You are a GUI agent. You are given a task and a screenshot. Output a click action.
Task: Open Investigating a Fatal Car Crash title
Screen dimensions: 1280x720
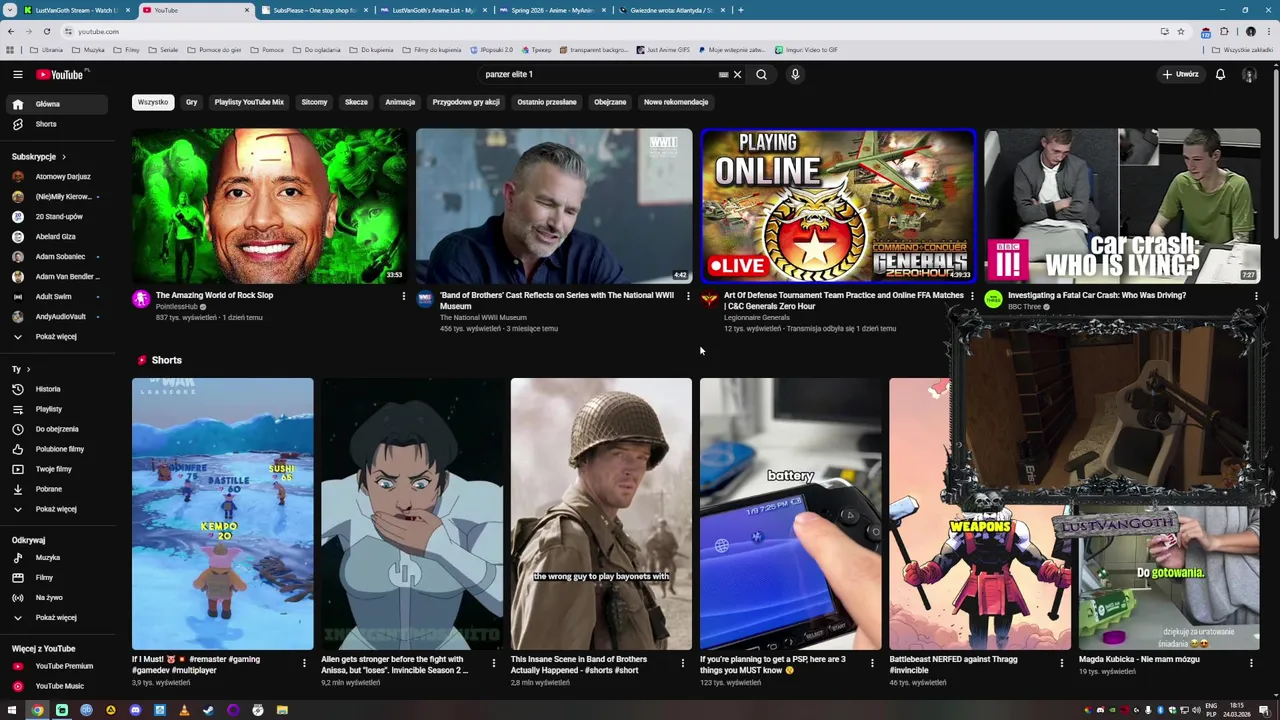[x=1097, y=295]
